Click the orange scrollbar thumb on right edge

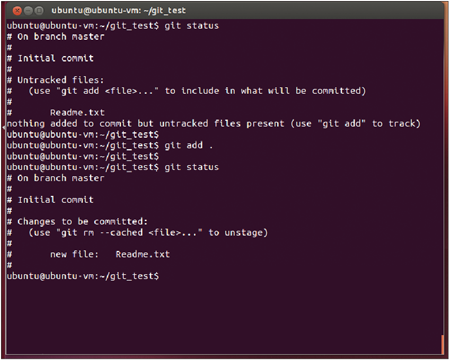(443, 344)
